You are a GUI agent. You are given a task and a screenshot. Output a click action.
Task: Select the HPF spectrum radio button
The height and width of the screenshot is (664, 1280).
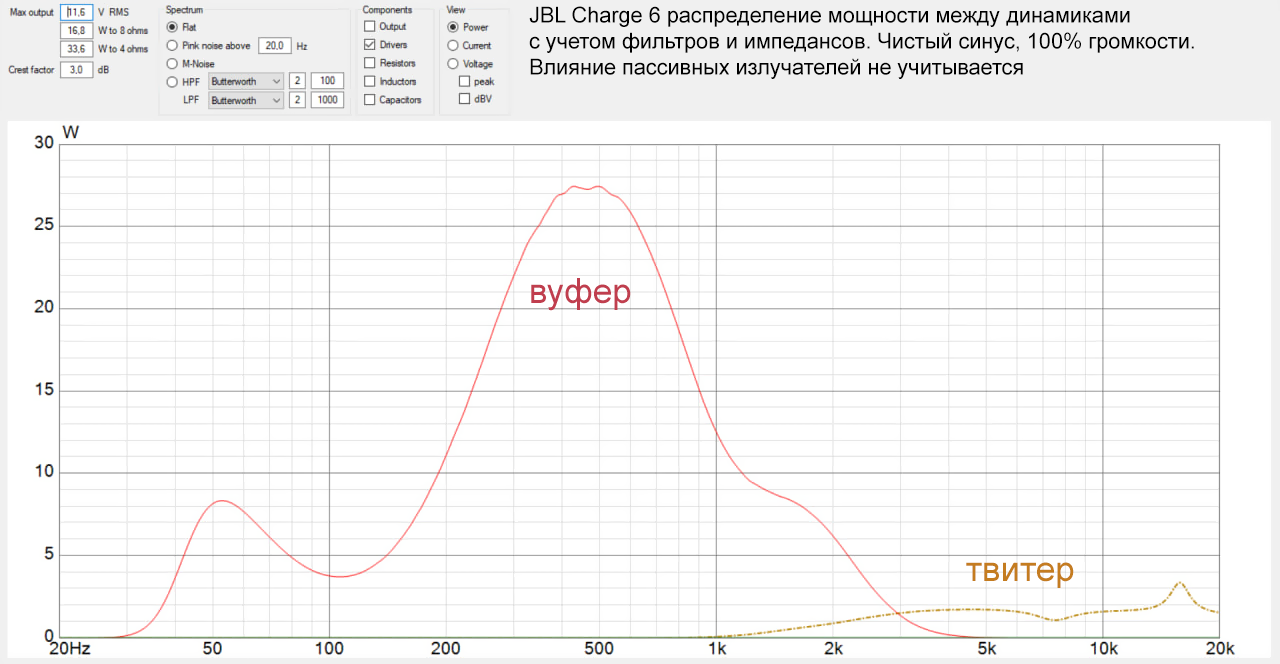172,82
